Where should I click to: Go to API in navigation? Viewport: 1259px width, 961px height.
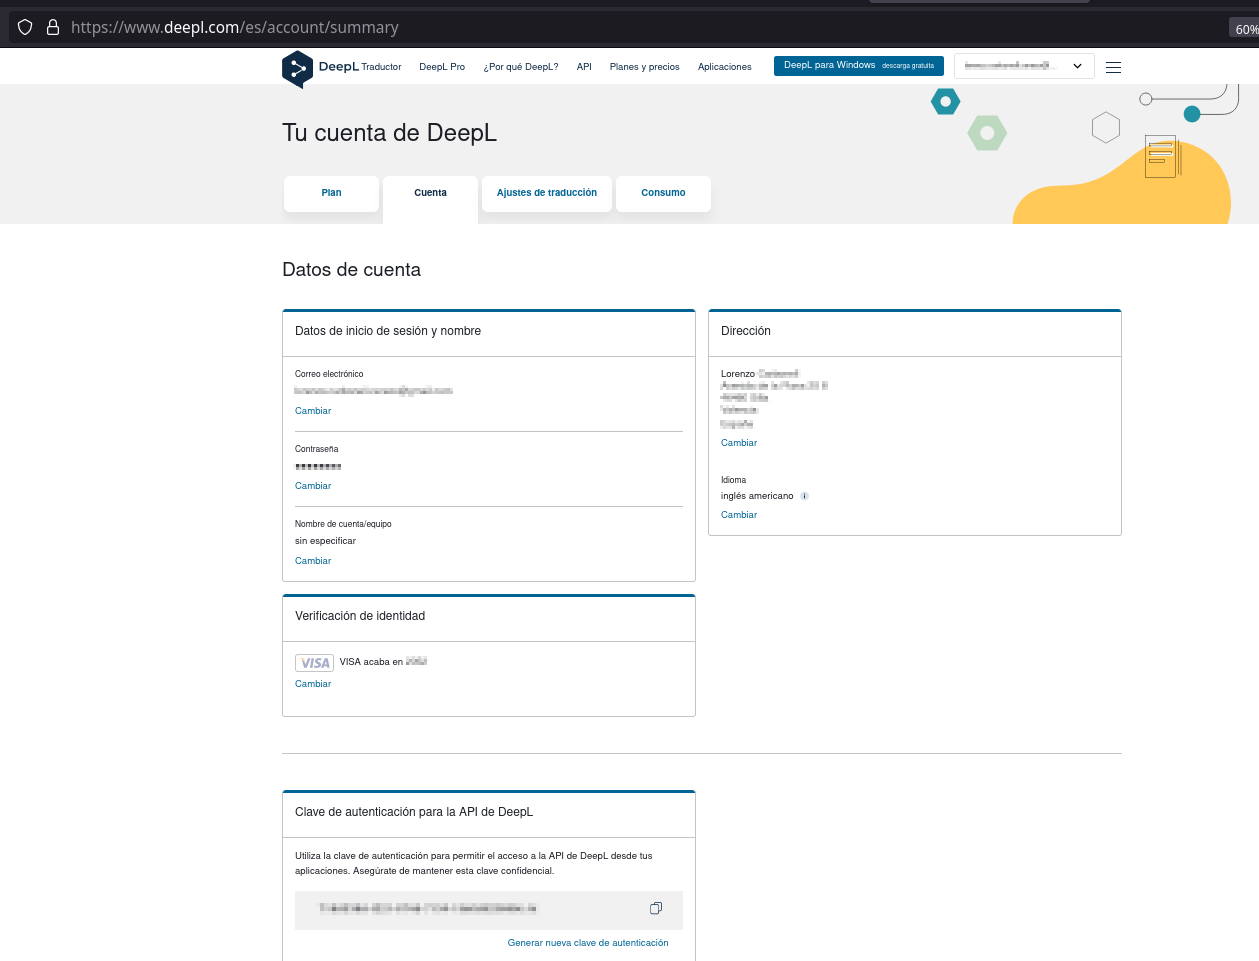584,67
